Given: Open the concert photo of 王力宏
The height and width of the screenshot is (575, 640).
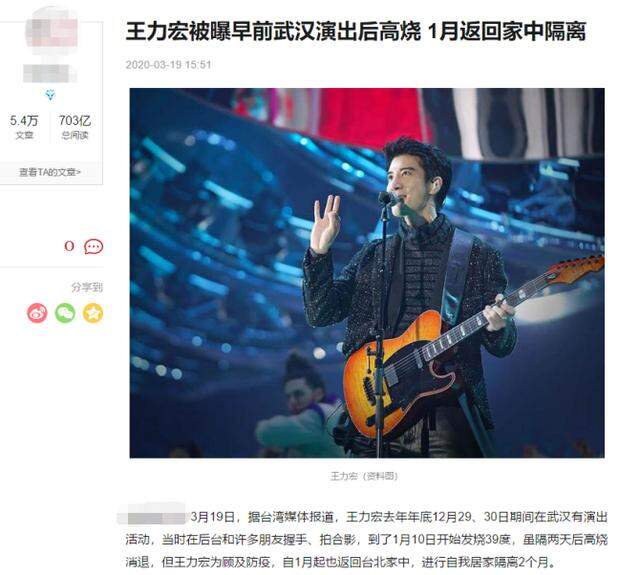Looking at the screenshot, I should click(367, 273).
